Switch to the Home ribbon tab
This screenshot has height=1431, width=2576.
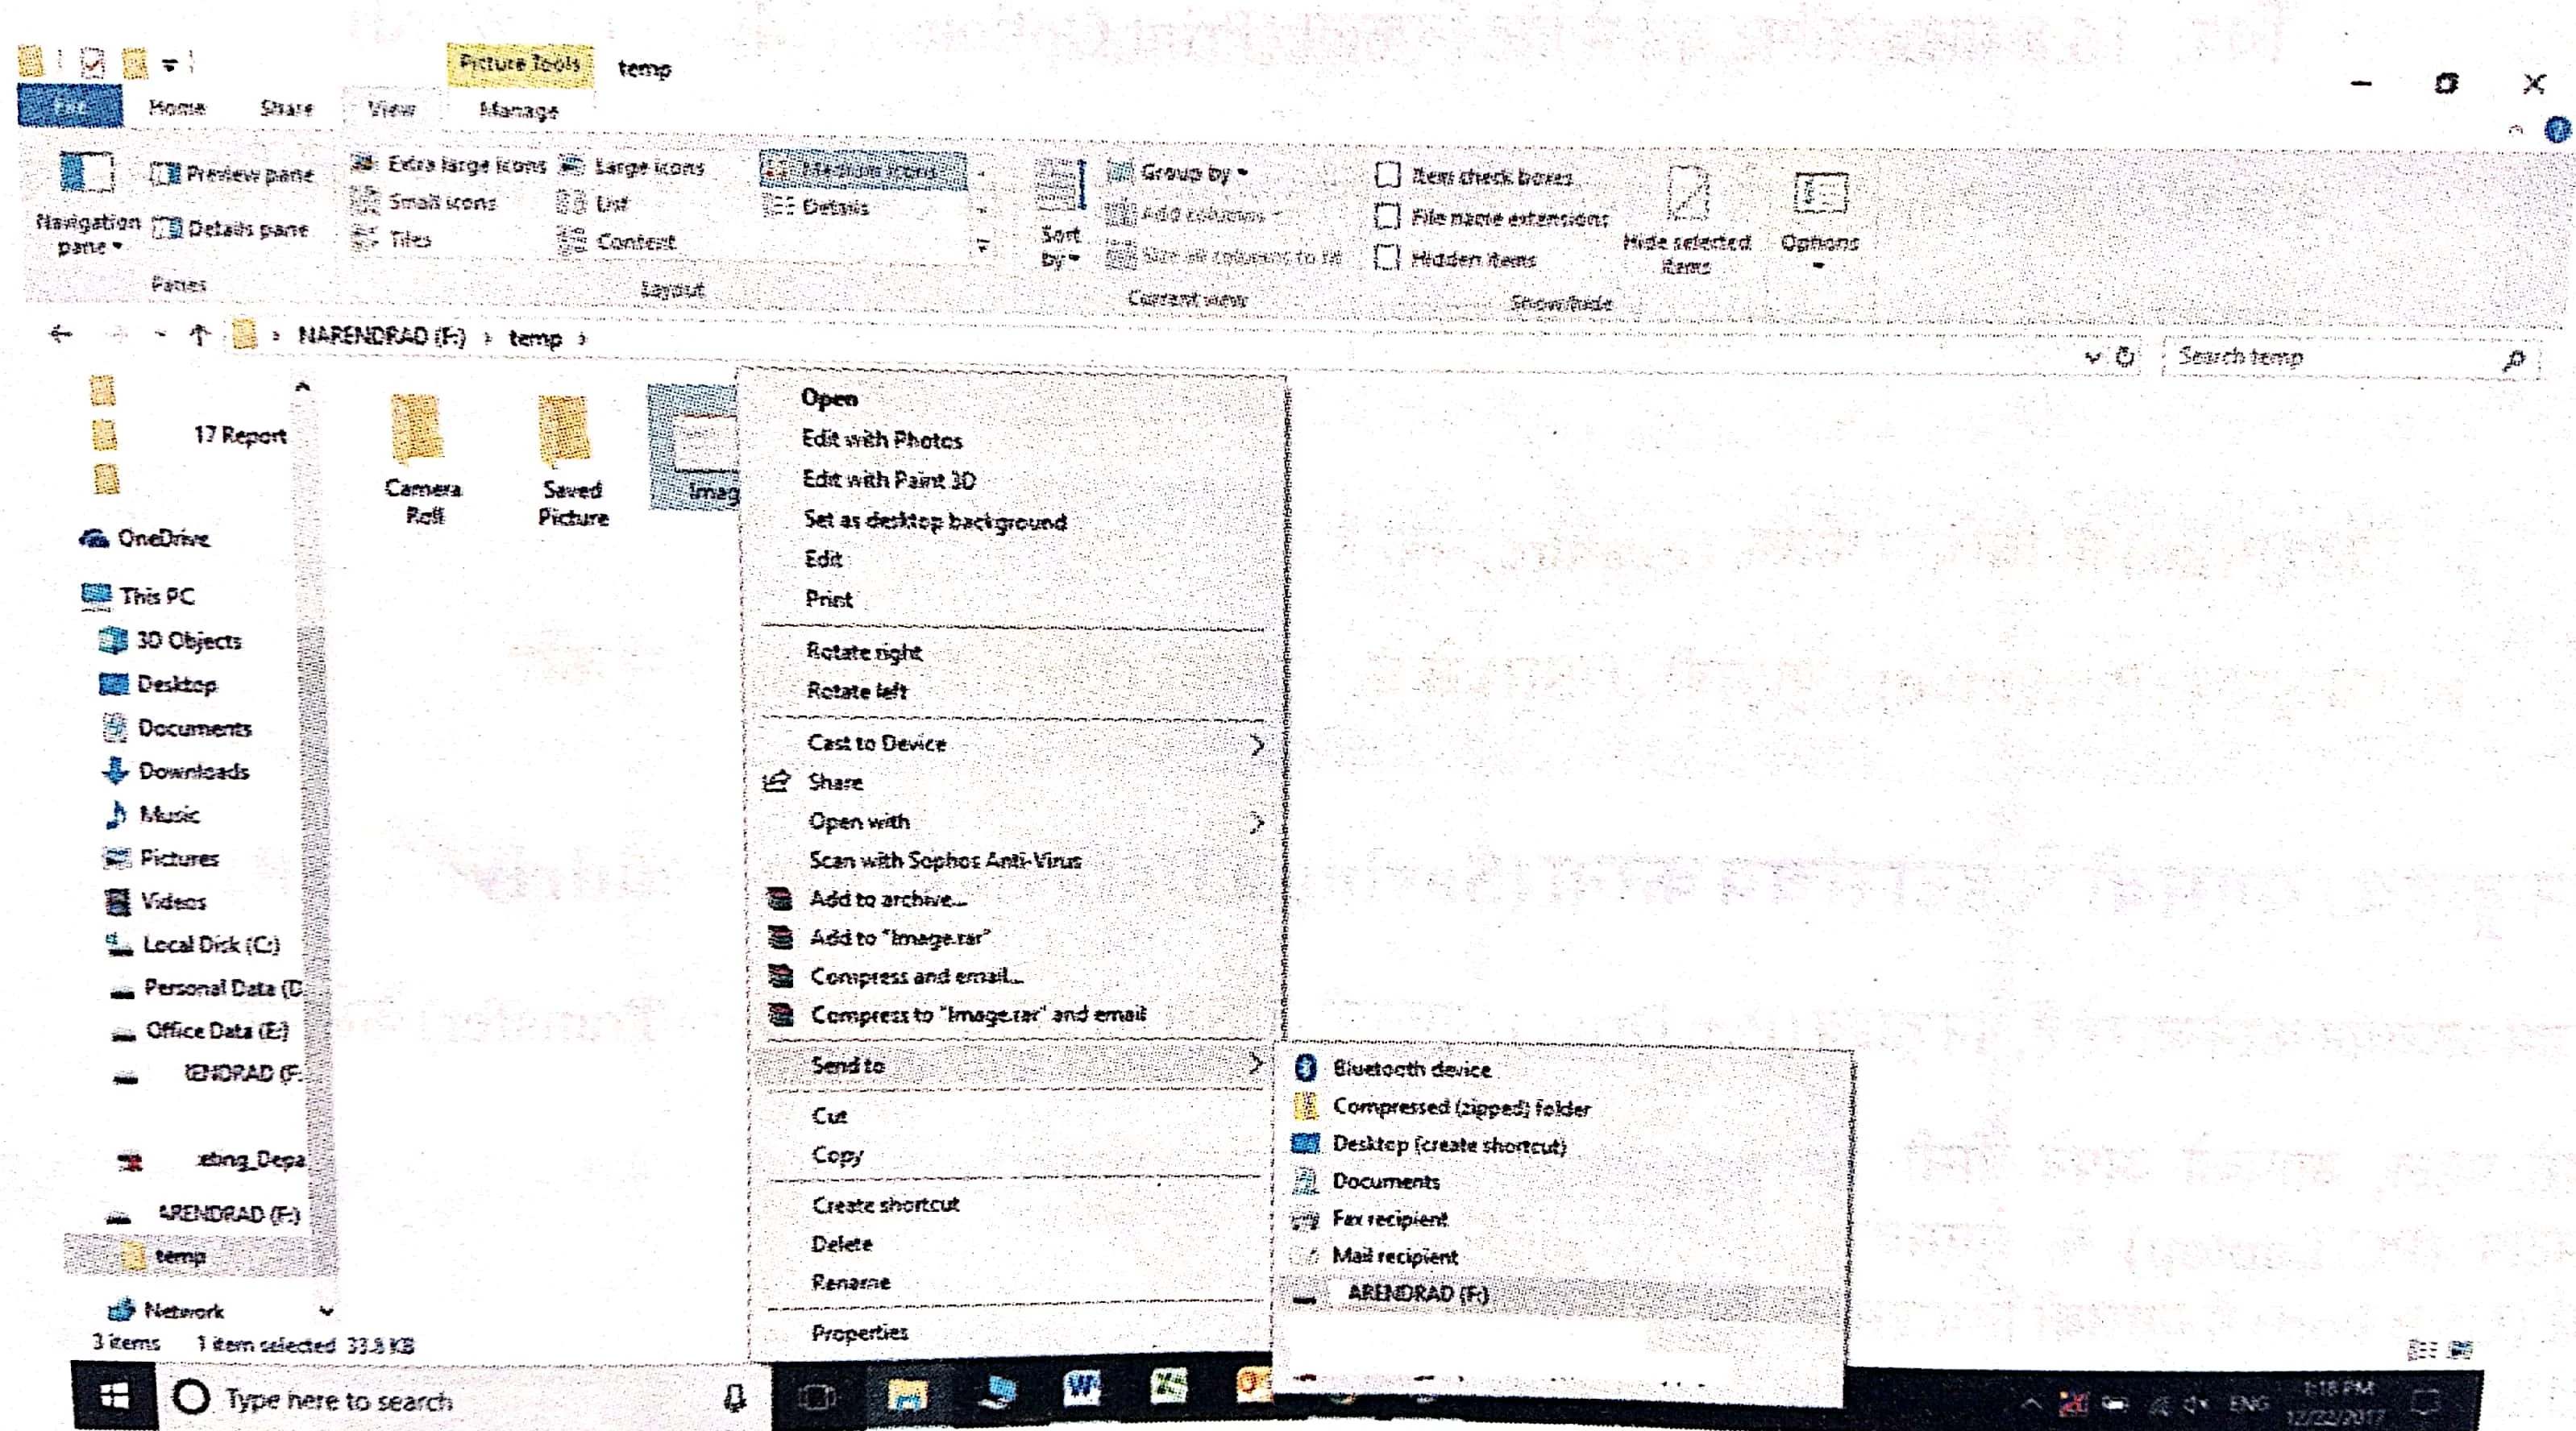click(x=177, y=108)
